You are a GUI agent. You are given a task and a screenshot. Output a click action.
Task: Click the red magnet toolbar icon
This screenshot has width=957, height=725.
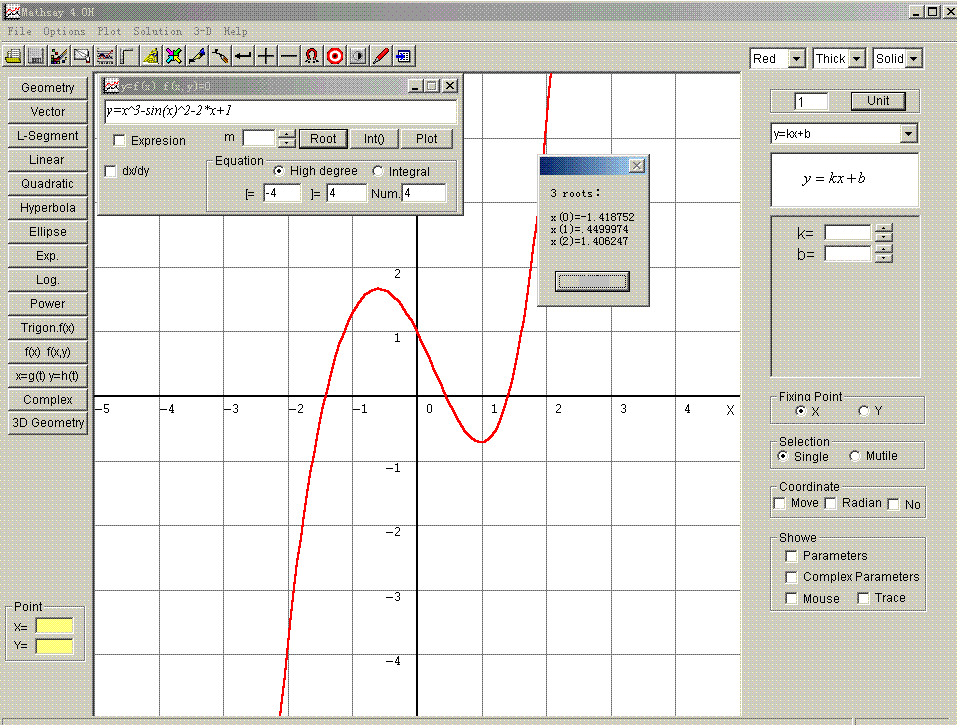[312, 56]
